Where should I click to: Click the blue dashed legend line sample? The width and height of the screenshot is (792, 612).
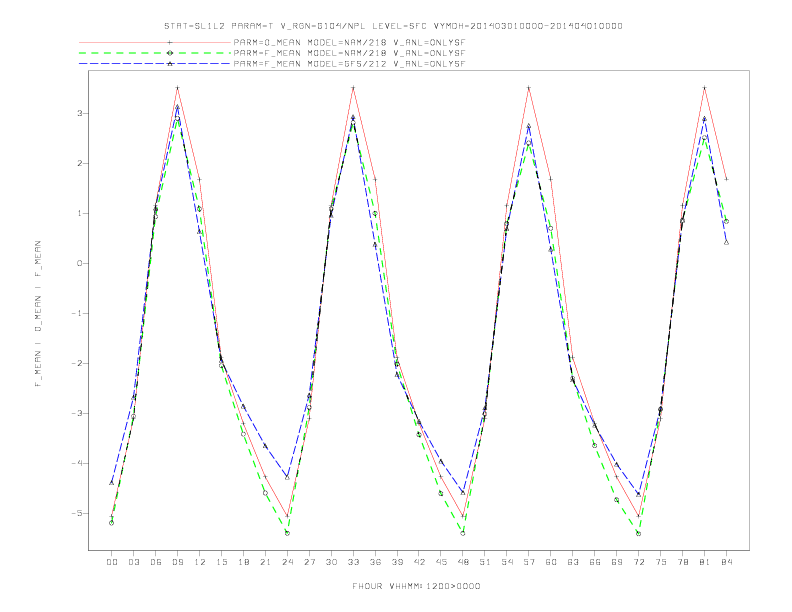pos(155,64)
